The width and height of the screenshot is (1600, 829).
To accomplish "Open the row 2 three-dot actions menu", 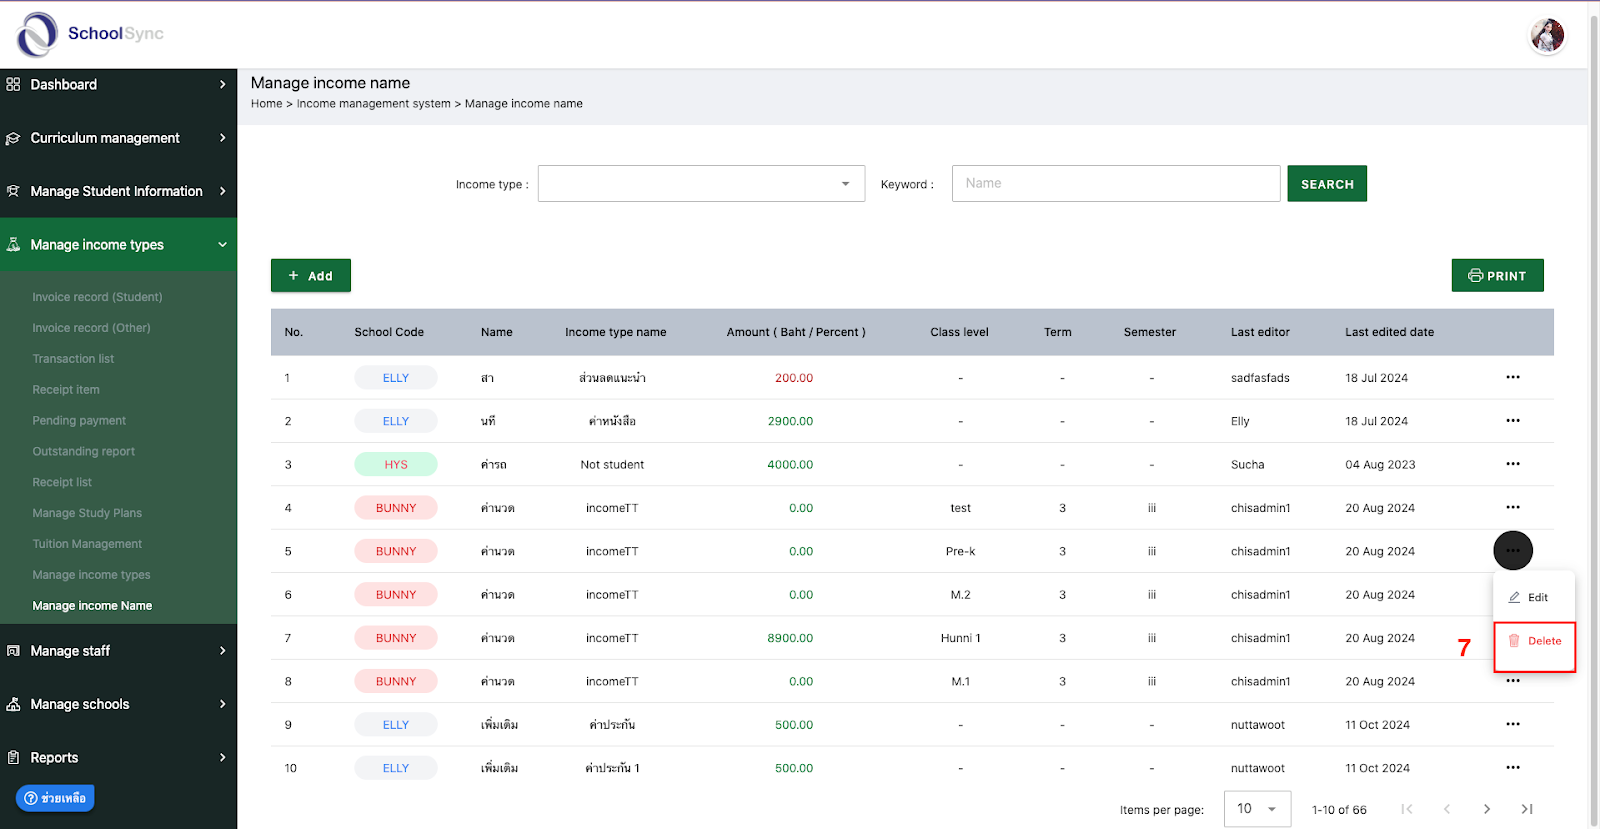I will 1513,421.
